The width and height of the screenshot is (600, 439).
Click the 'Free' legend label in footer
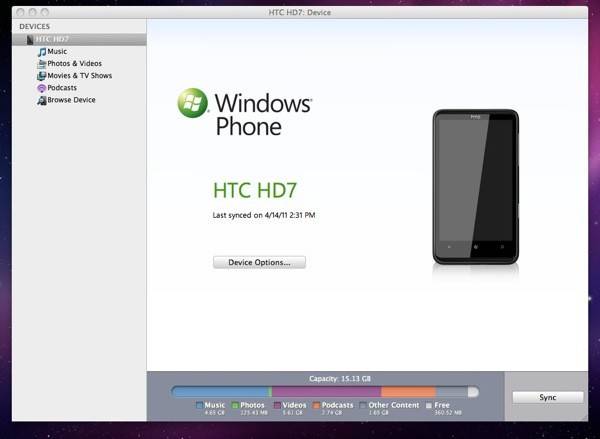pyautogui.click(x=442, y=405)
